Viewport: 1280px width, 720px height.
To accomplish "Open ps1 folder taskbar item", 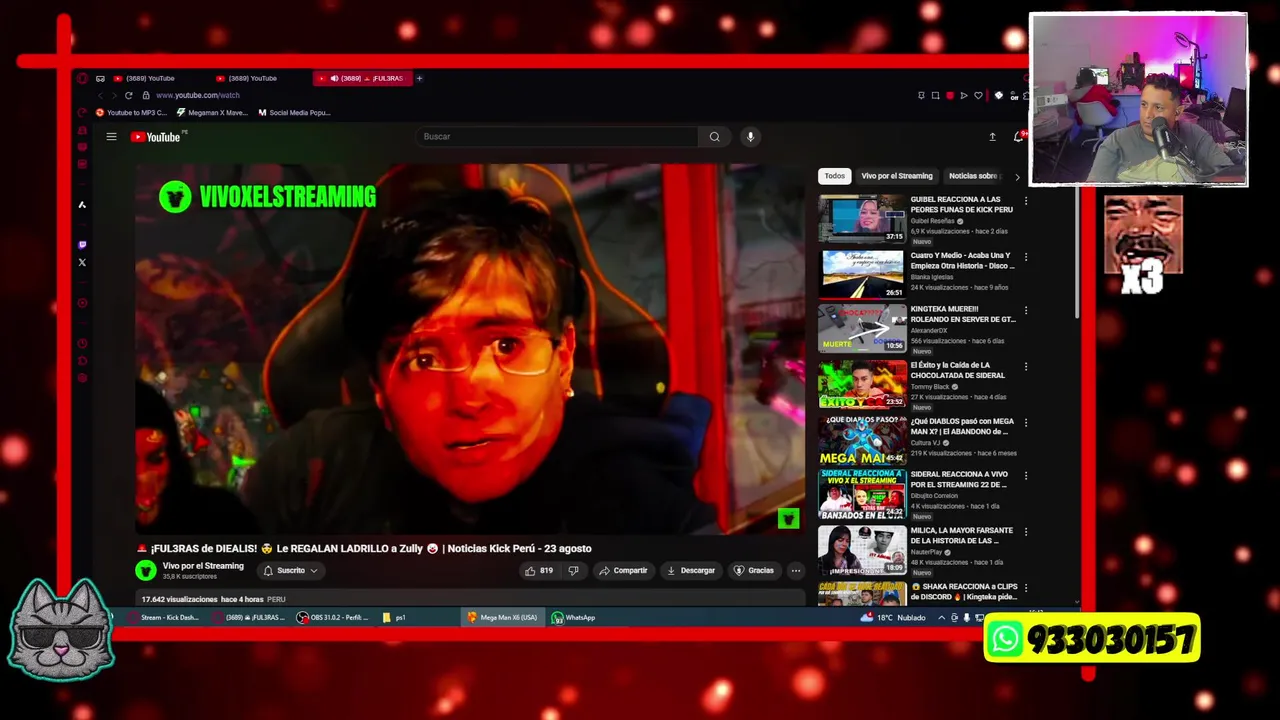I will pyautogui.click(x=394, y=618).
